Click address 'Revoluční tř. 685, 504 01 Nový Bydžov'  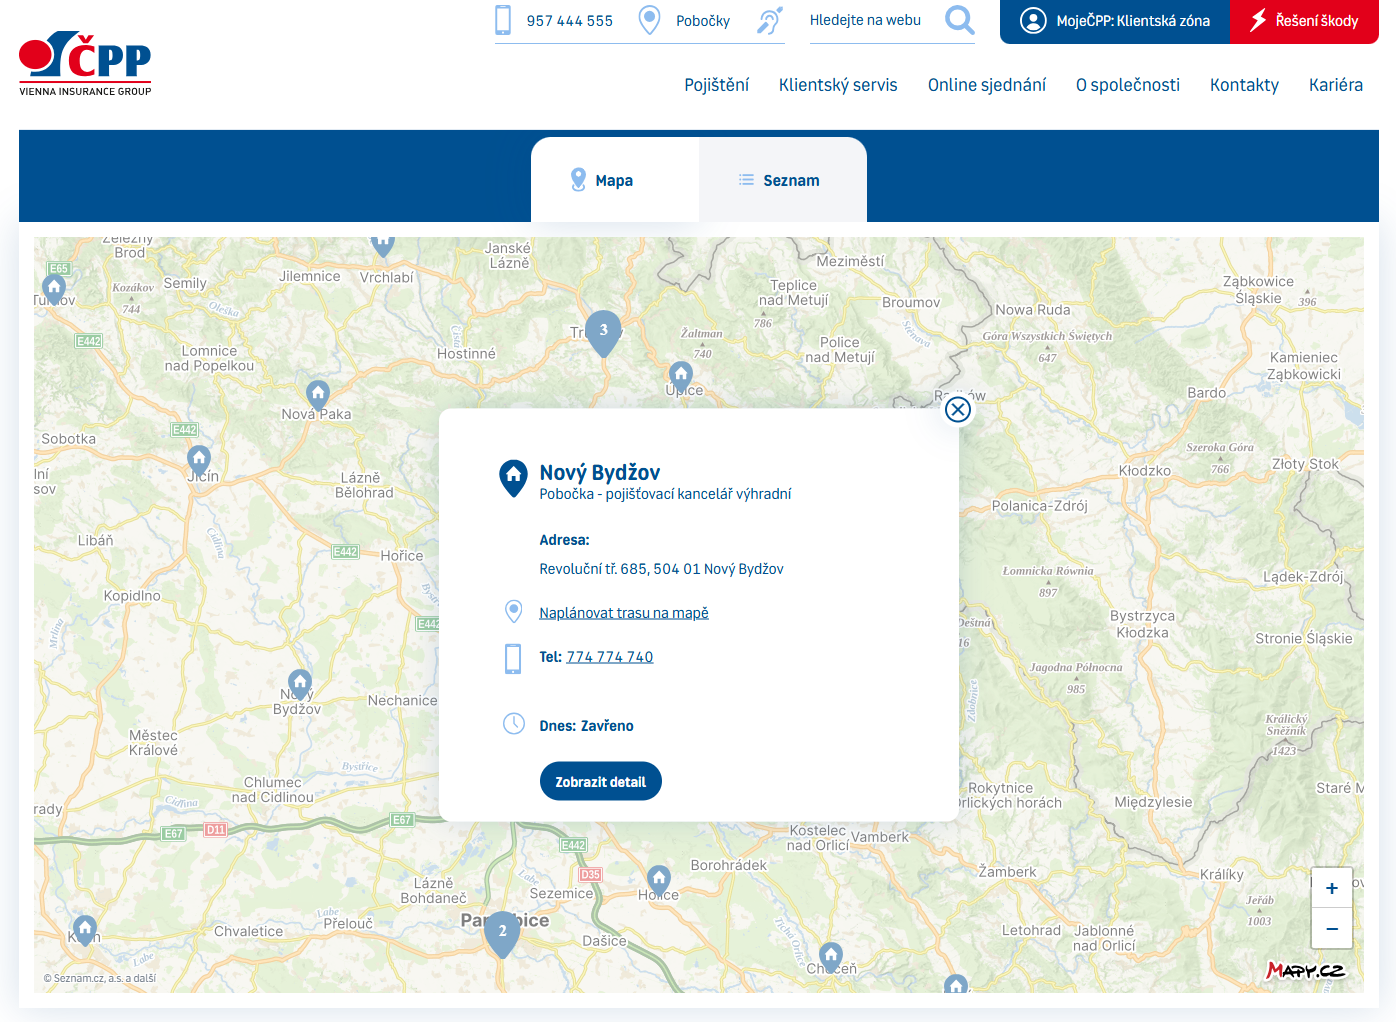coord(661,569)
